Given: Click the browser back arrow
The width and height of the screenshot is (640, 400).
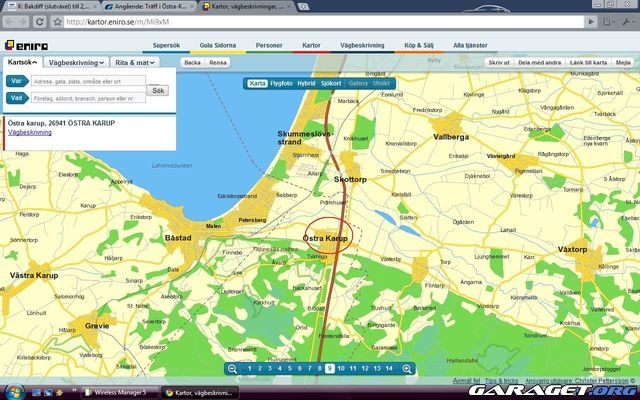Looking at the screenshot, I should (x=8, y=21).
